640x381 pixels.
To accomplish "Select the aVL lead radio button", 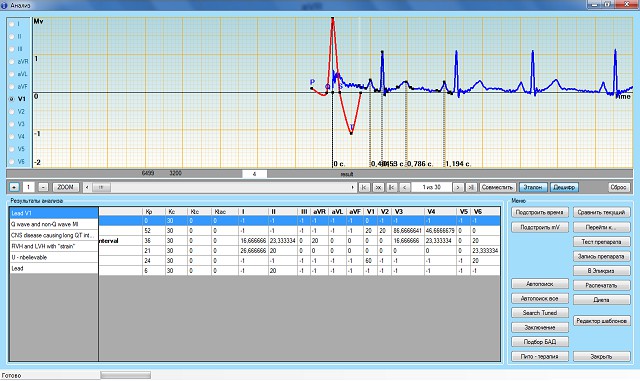I will click(x=12, y=74).
